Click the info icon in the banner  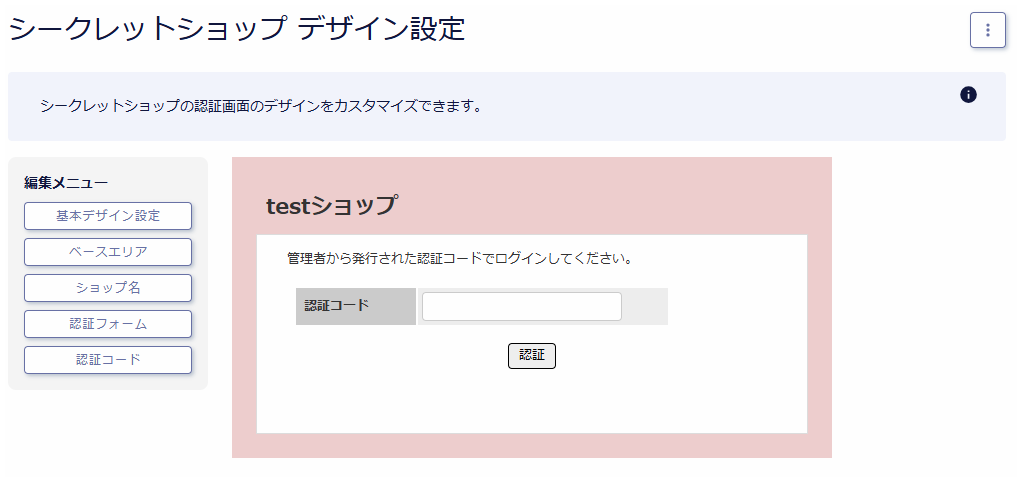click(968, 95)
